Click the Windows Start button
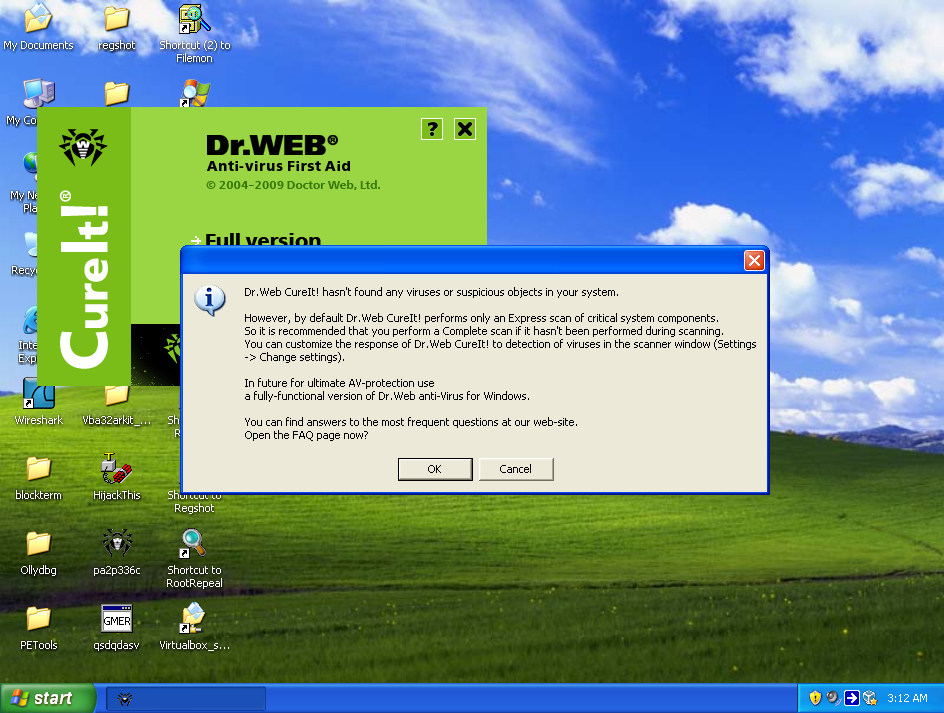The width and height of the screenshot is (944, 713). coord(48,698)
